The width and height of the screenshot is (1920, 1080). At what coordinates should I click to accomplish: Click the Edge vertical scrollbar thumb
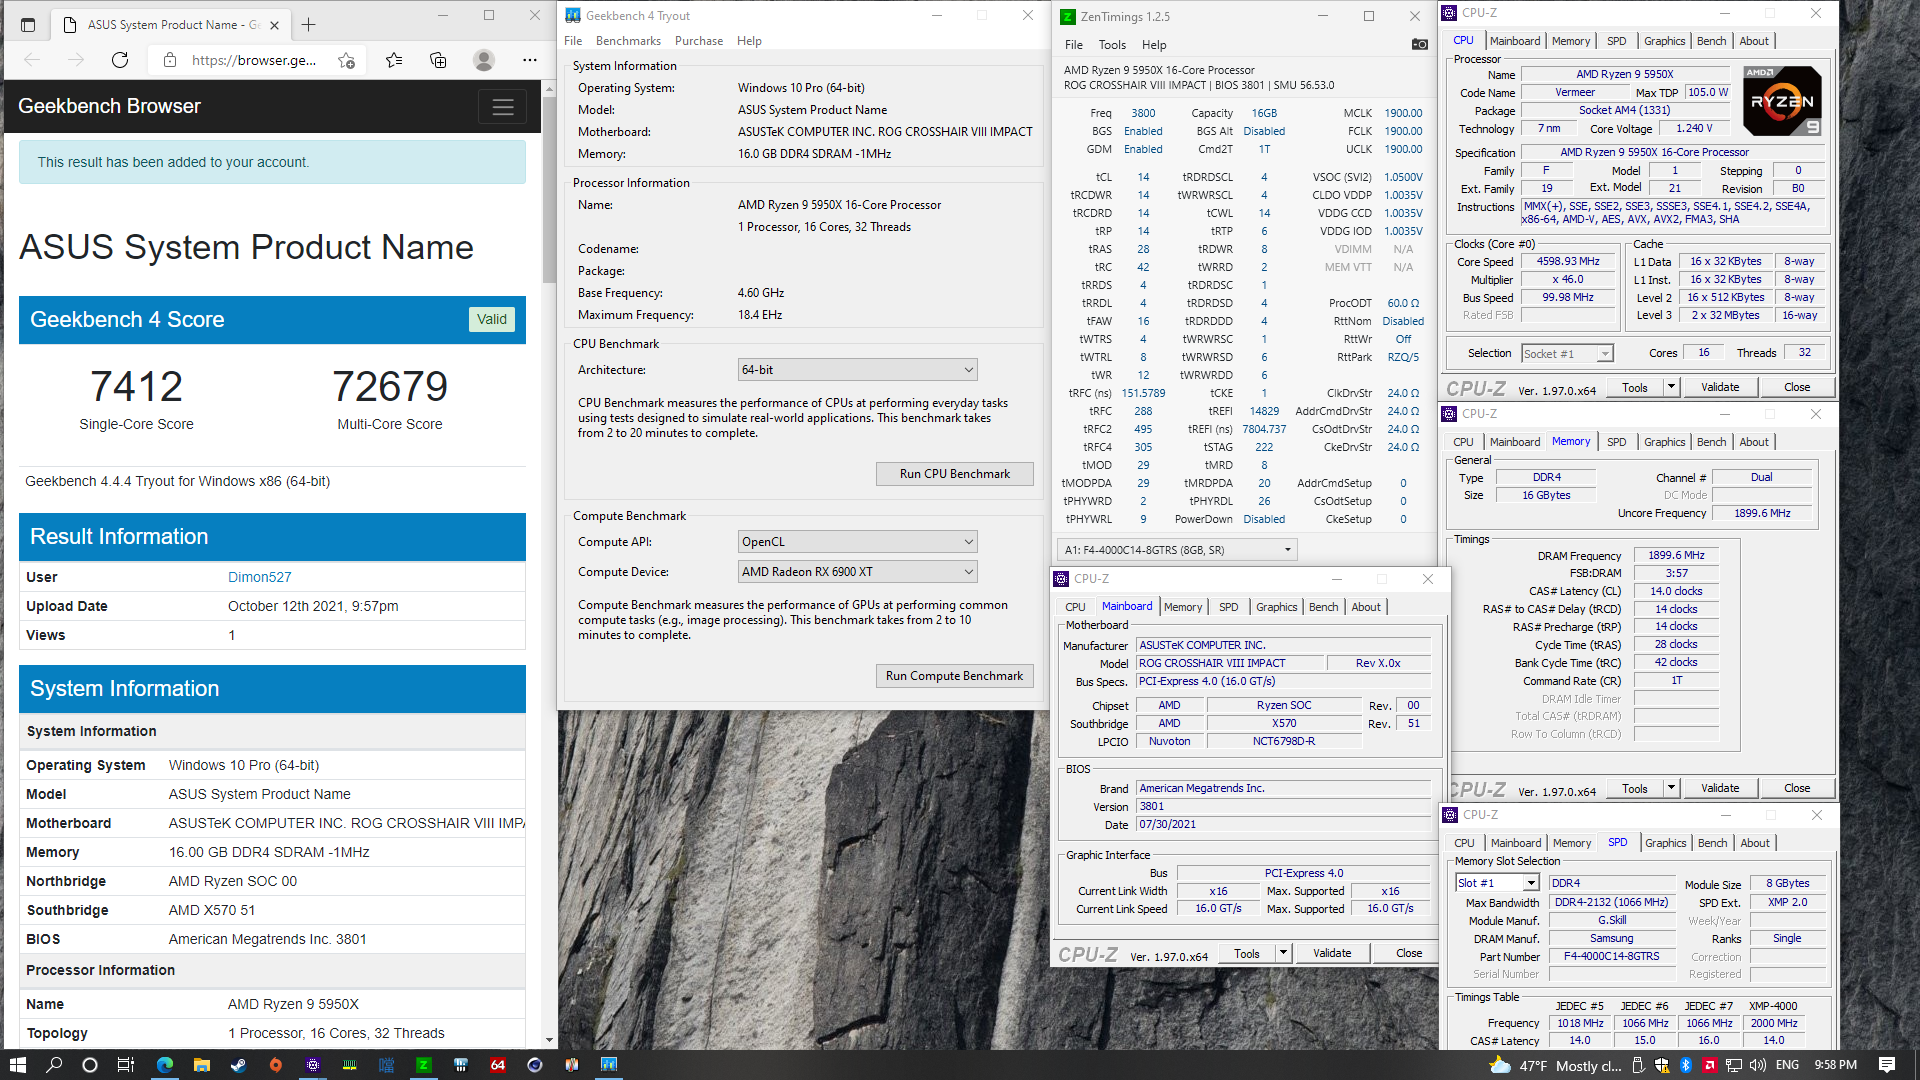[548, 190]
